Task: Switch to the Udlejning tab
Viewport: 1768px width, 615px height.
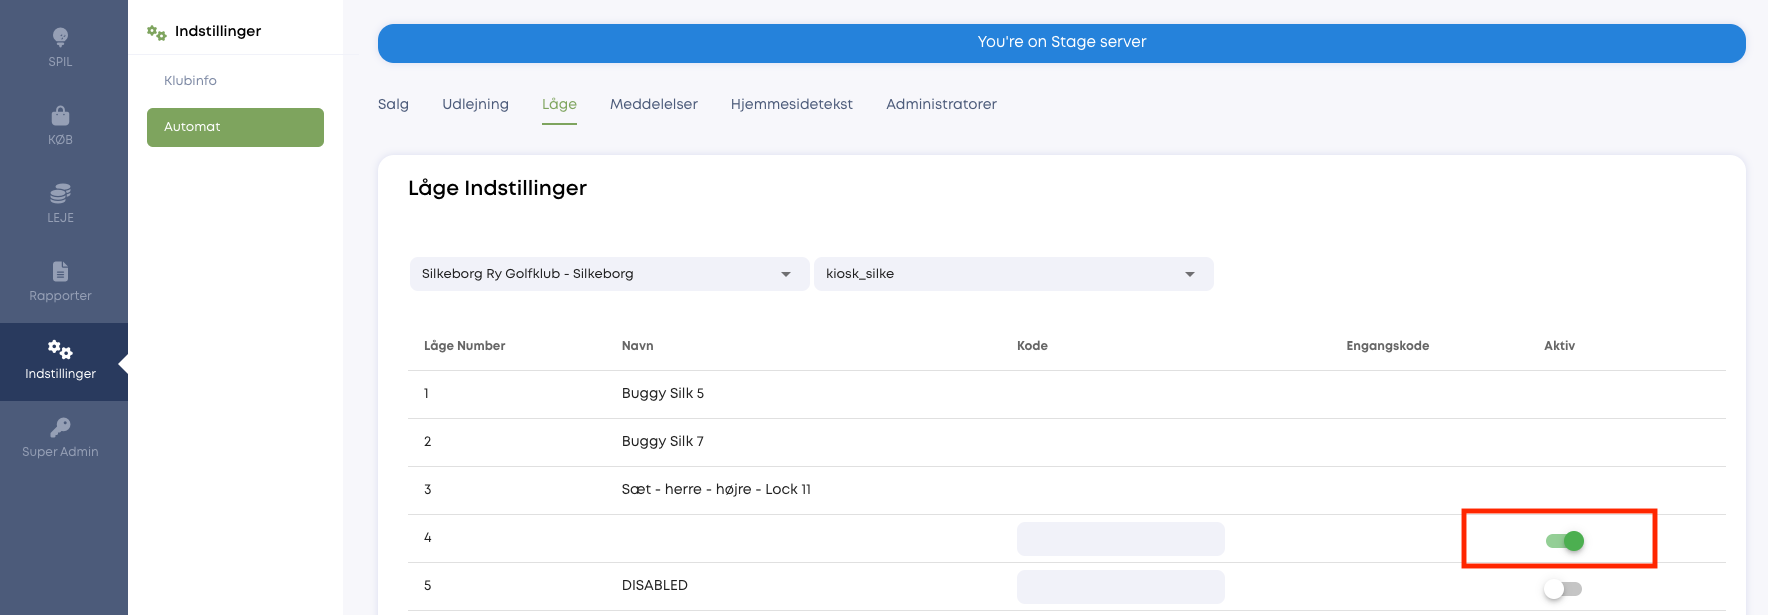Action: [475, 104]
